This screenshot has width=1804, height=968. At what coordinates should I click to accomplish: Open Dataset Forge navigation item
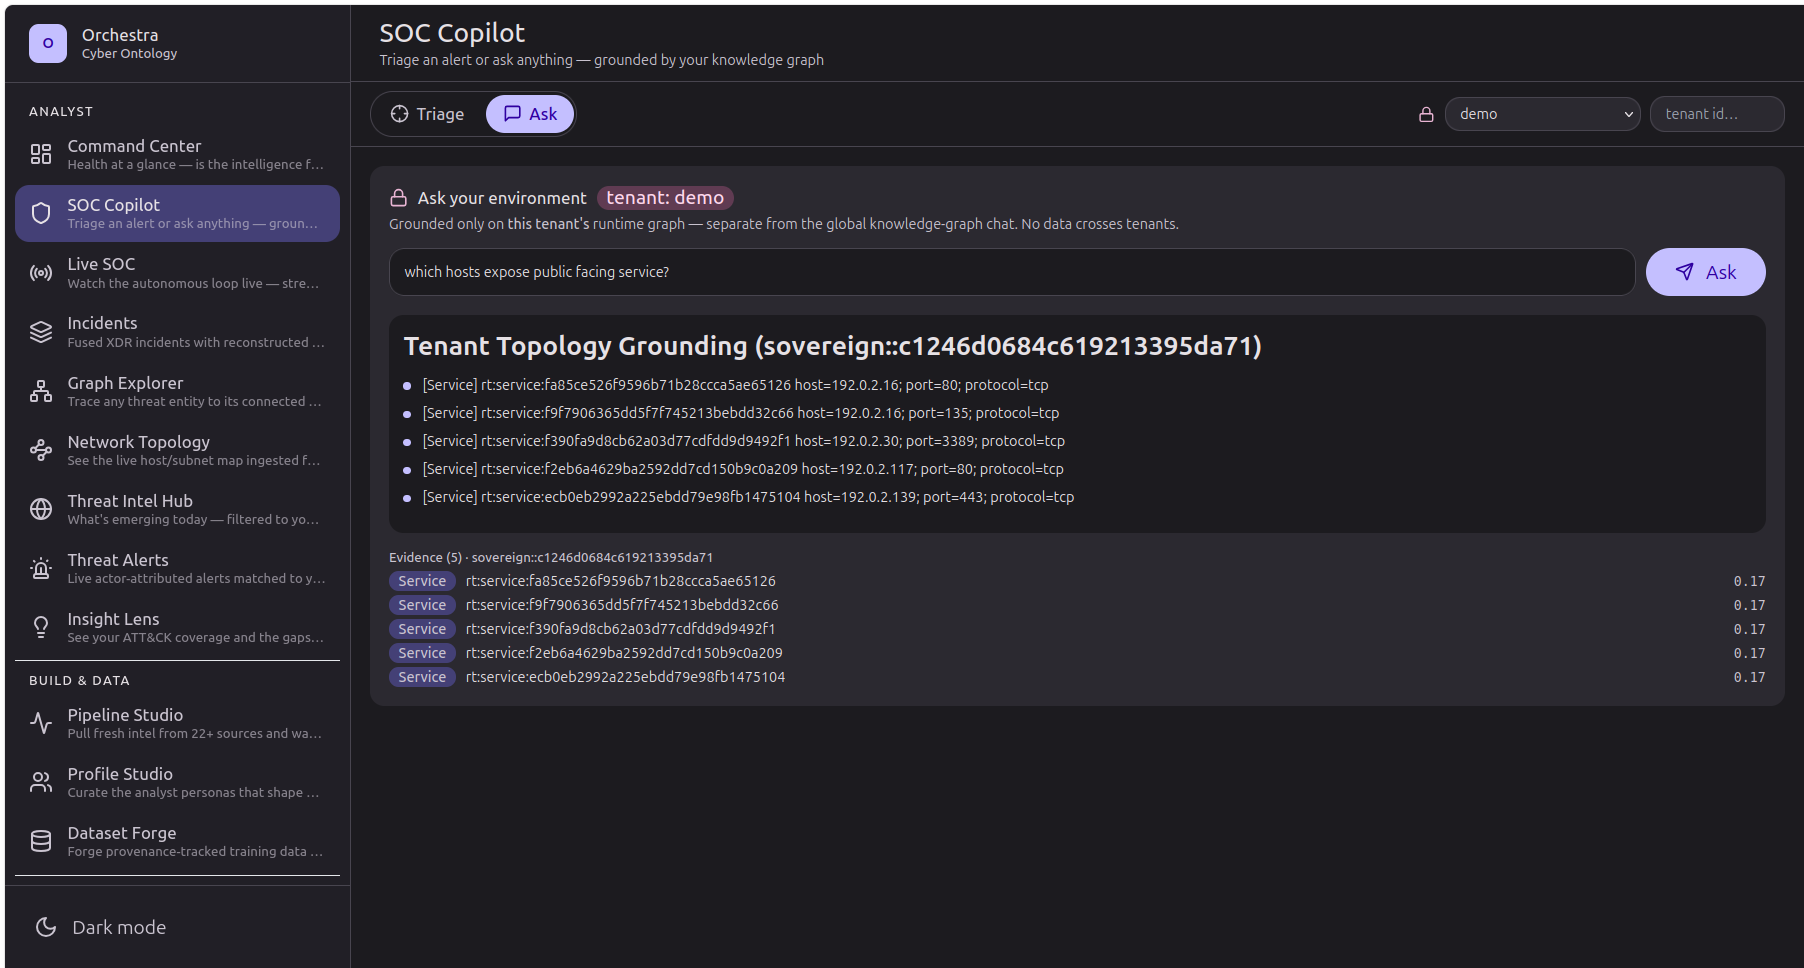(x=177, y=841)
